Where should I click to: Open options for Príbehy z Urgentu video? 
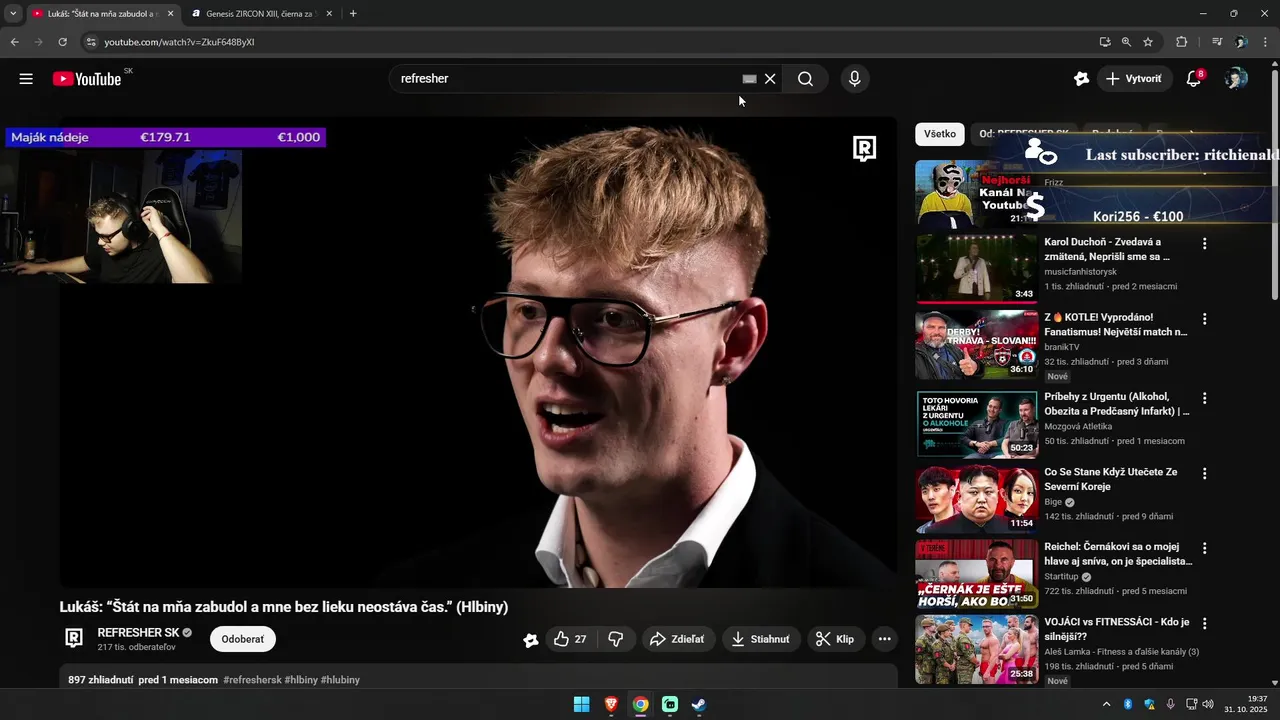pos(1205,398)
